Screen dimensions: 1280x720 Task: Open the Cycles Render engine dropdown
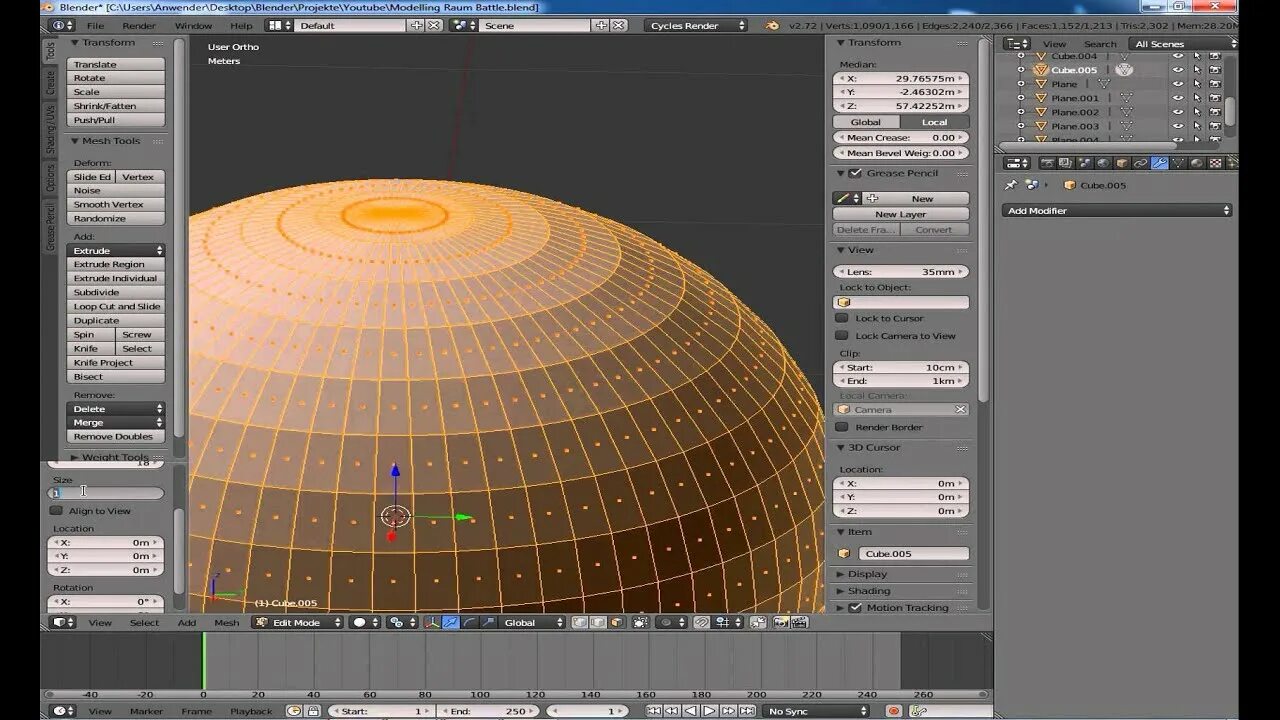pos(695,25)
